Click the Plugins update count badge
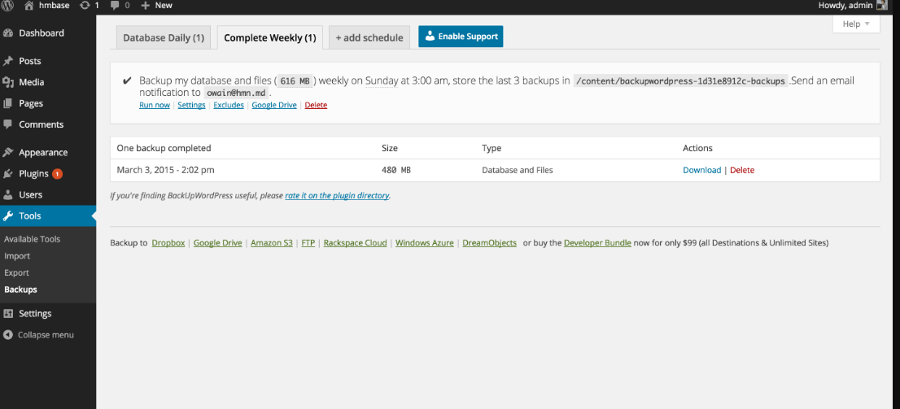The height and width of the screenshot is (409, 900). (x=57, y=174)
